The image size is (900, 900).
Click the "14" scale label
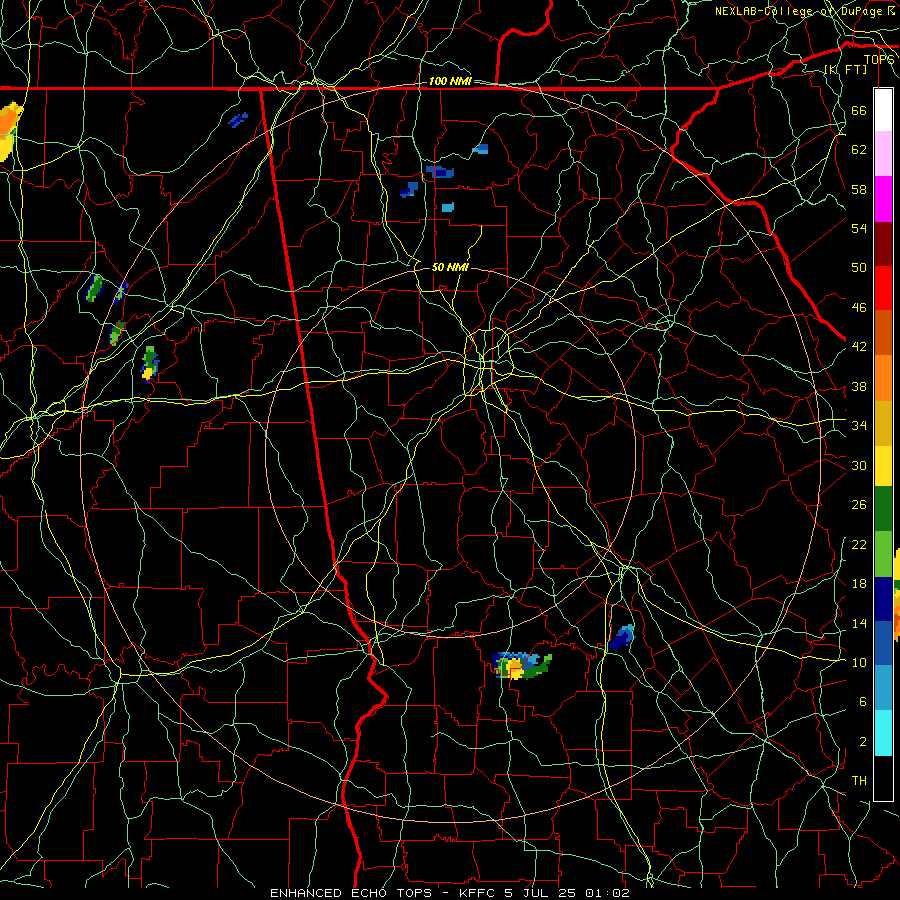(859, 623)
